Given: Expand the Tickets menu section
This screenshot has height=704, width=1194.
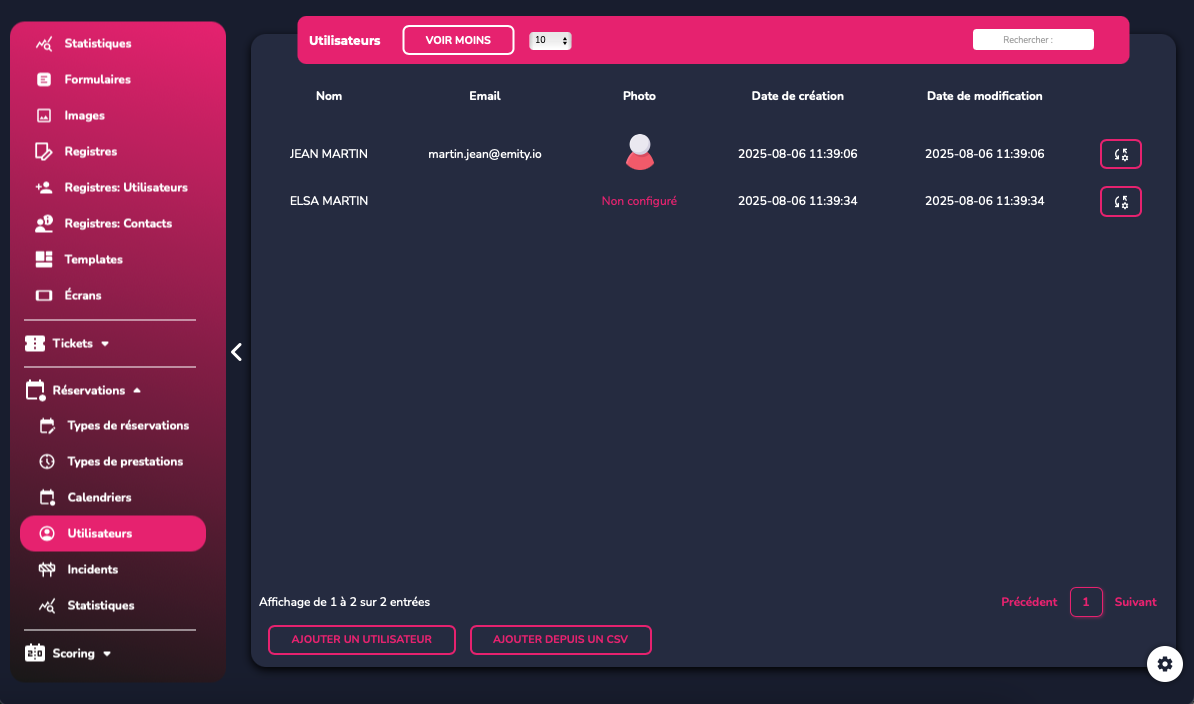Looking at the screenshot, I should [x=68, y=343].
